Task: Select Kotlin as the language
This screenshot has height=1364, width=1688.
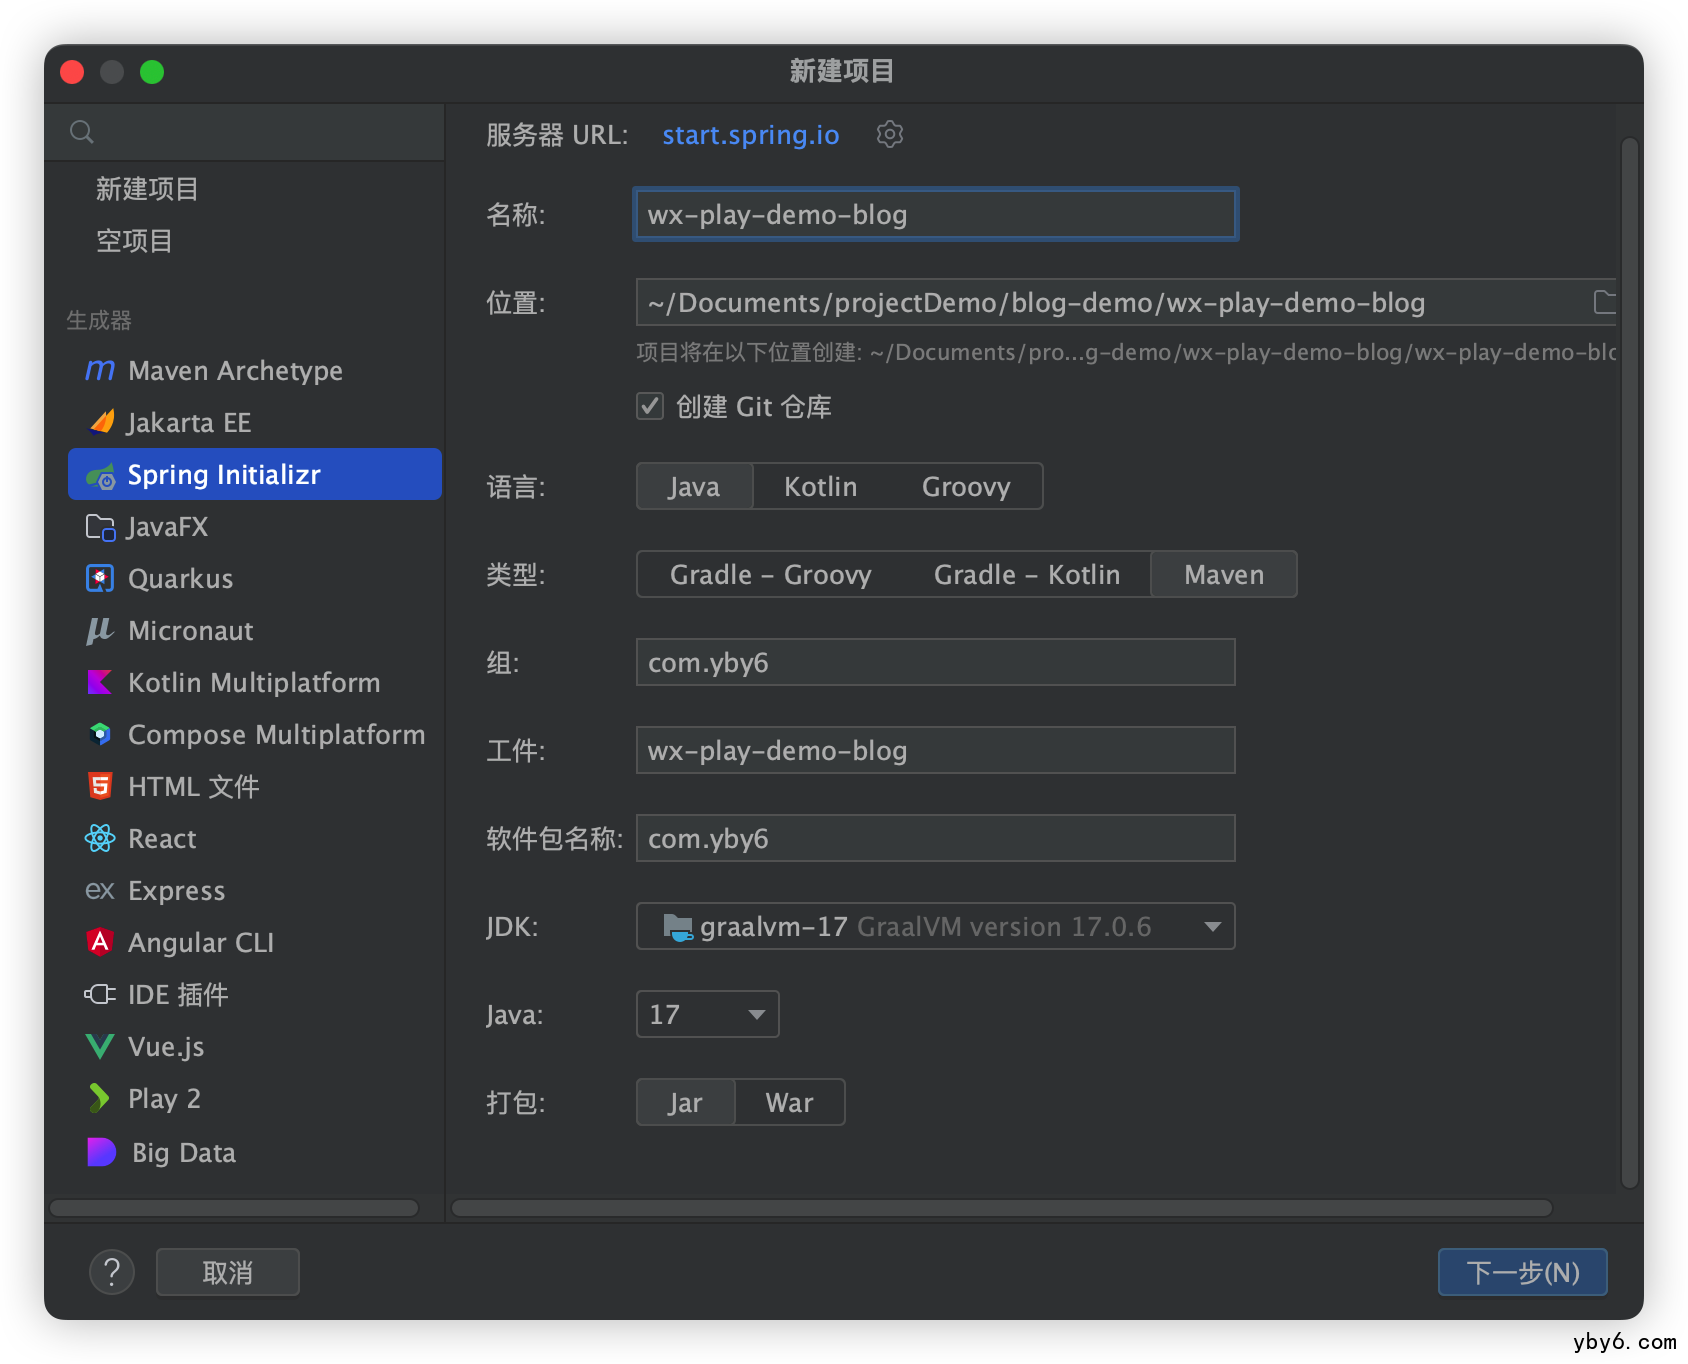Action: point(820,487)
